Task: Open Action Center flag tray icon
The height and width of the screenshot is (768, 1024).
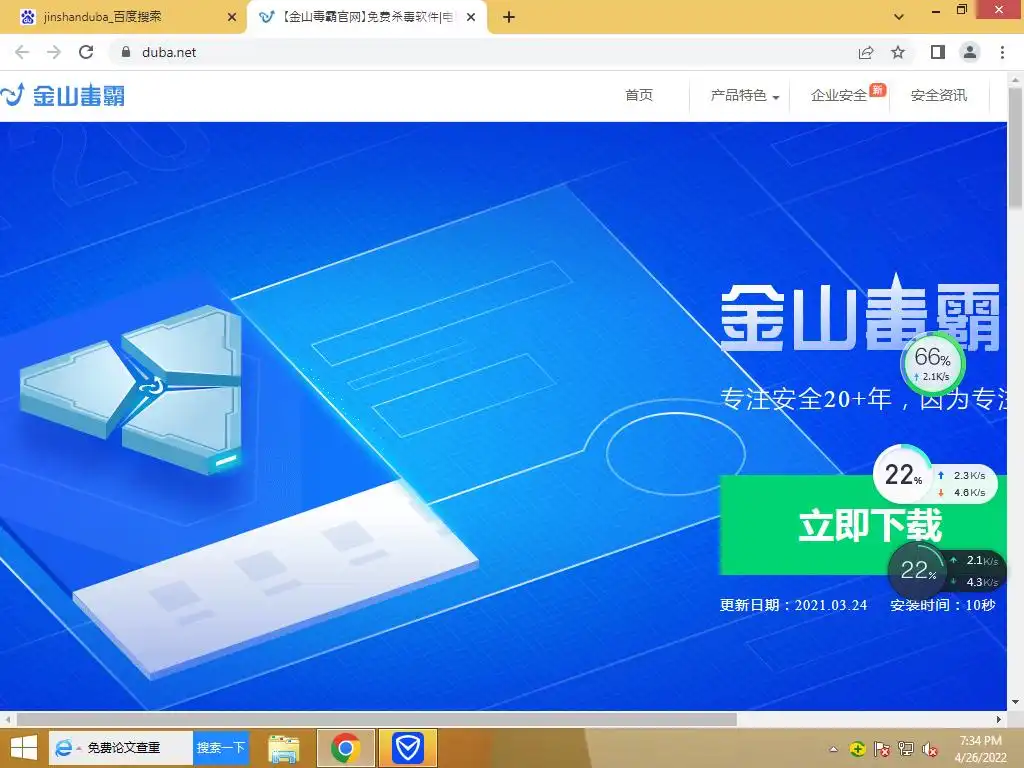Action: pyautogui.click(x=882, y=749)
